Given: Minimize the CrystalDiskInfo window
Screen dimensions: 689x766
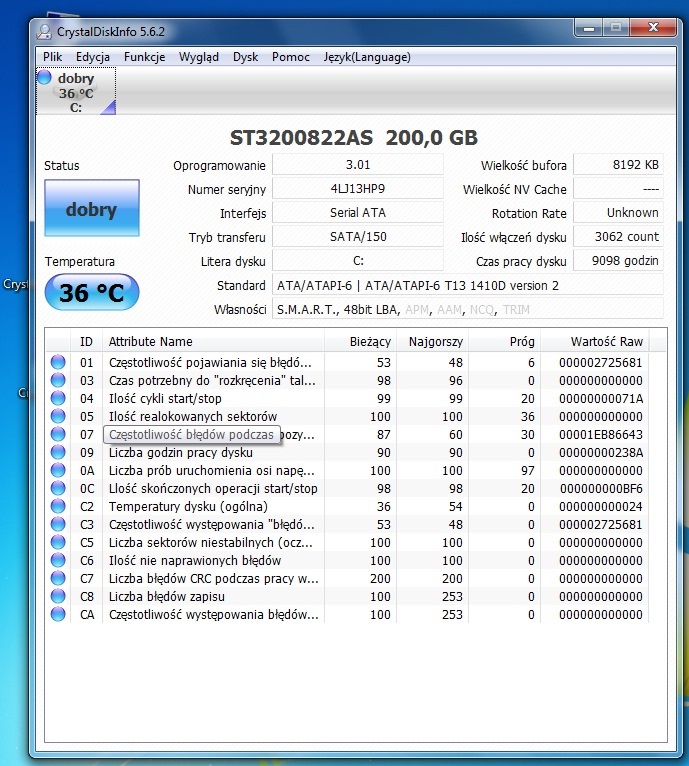Looking at the screenshot, I should pyautogui.click(x=589, y=28).
